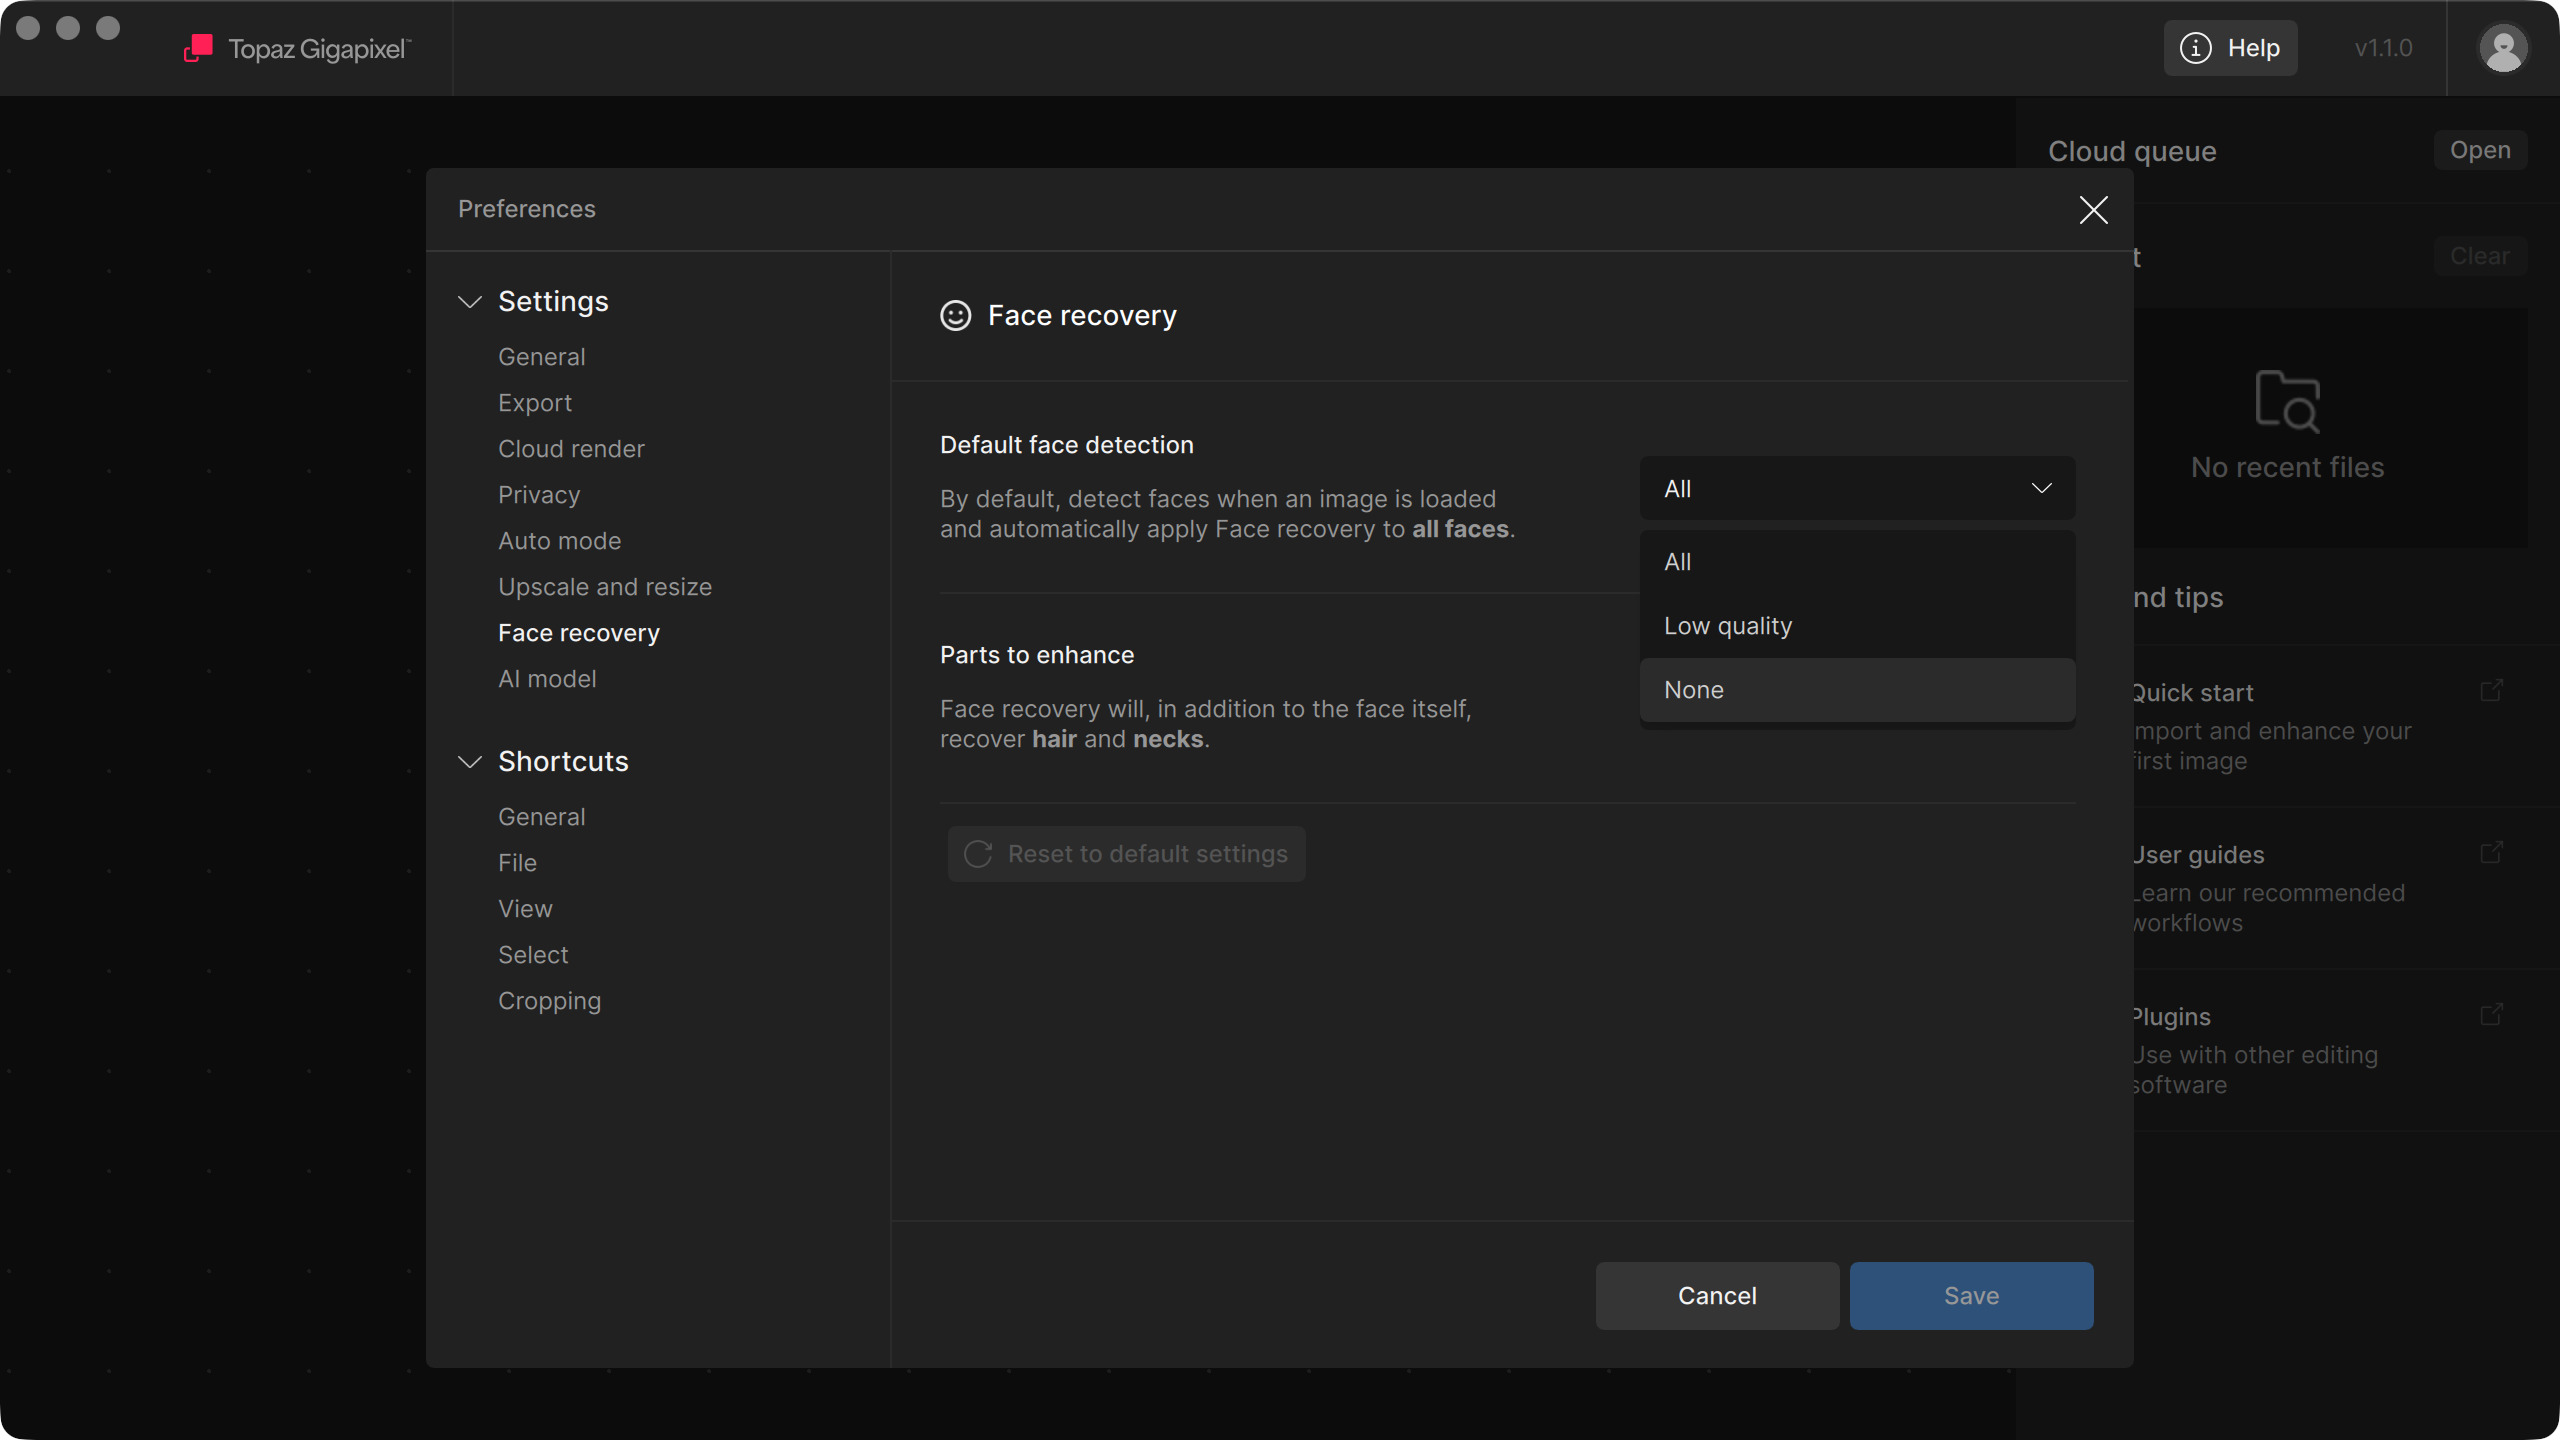
Task: Click the Help info button
Action: [2230, 48]
